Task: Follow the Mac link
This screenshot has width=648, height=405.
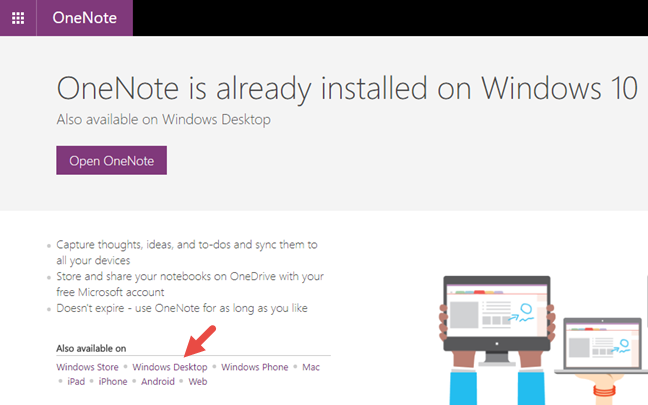Action: pos(311,367)
